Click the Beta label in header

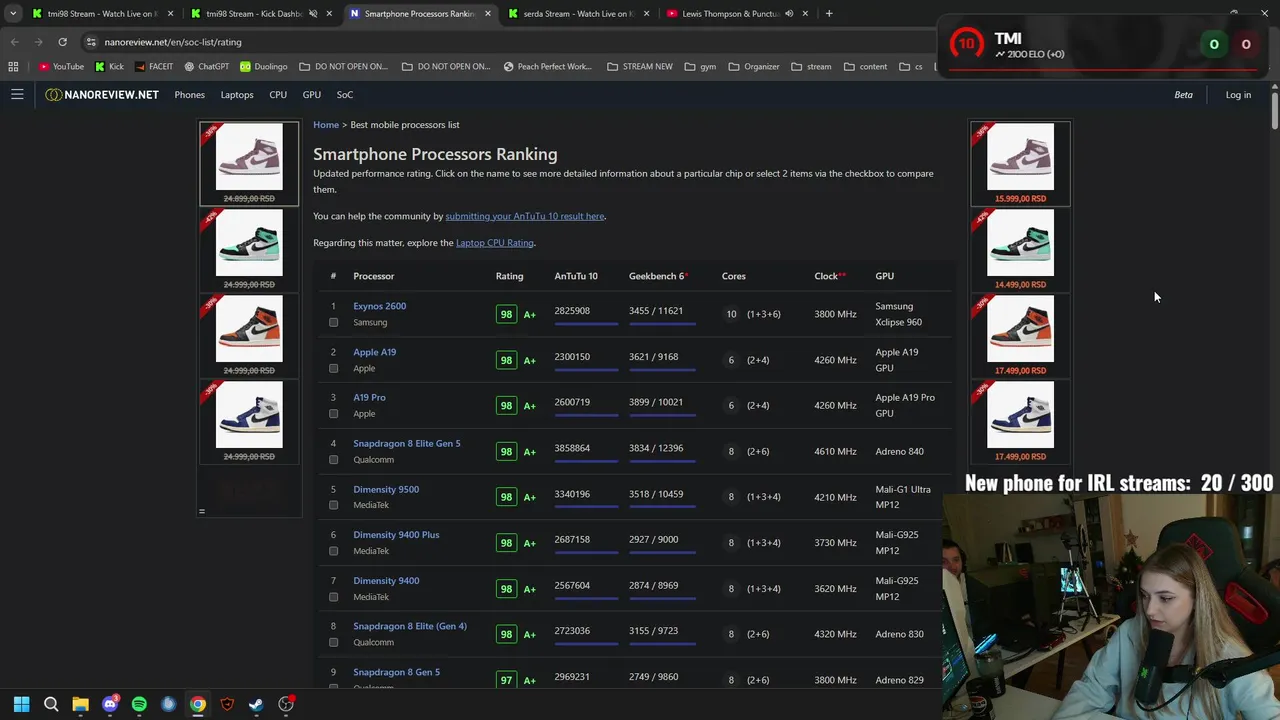click(x=1183, y=95)
